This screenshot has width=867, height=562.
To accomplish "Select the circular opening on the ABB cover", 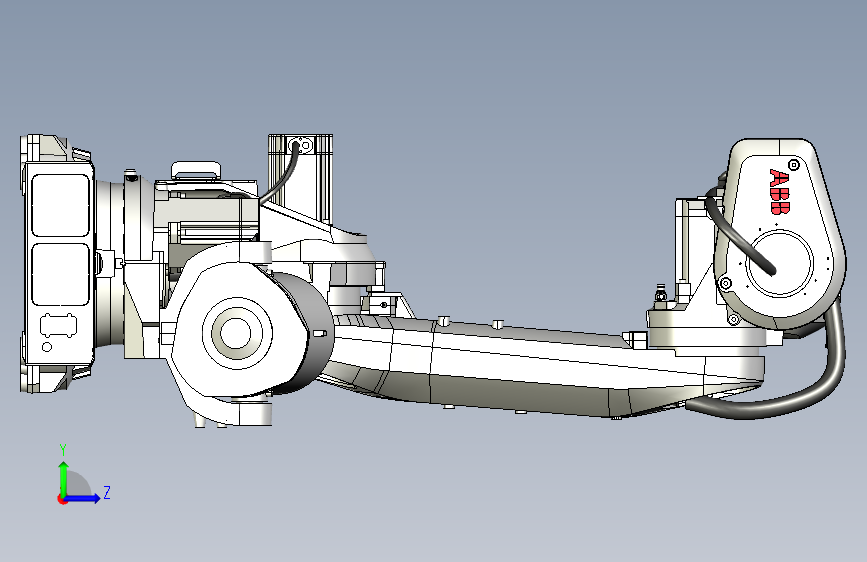I will point(780,264).
